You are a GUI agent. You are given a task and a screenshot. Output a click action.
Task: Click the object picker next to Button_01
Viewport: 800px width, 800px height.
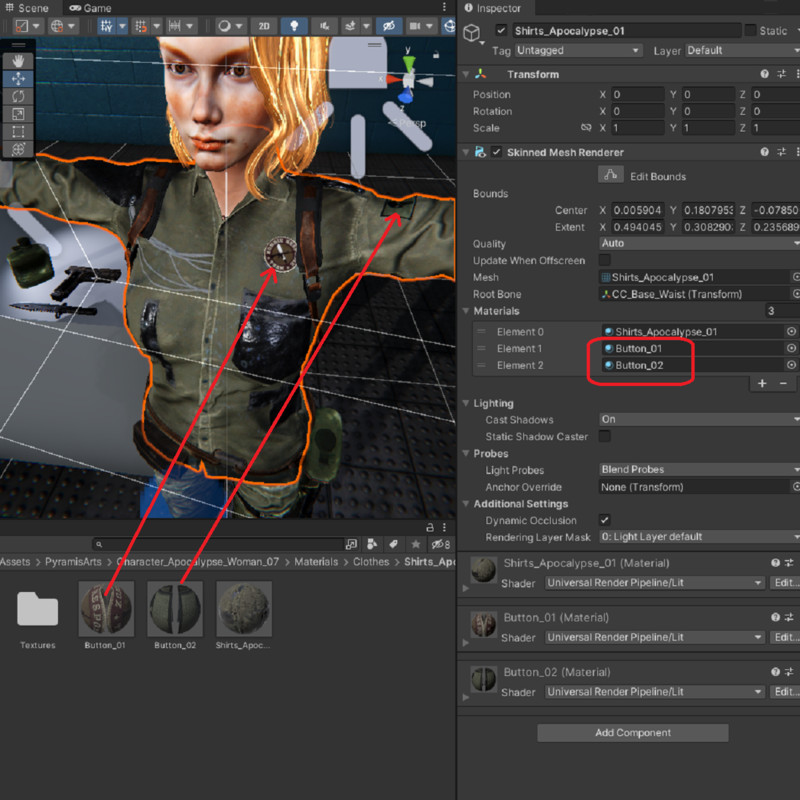791,349
